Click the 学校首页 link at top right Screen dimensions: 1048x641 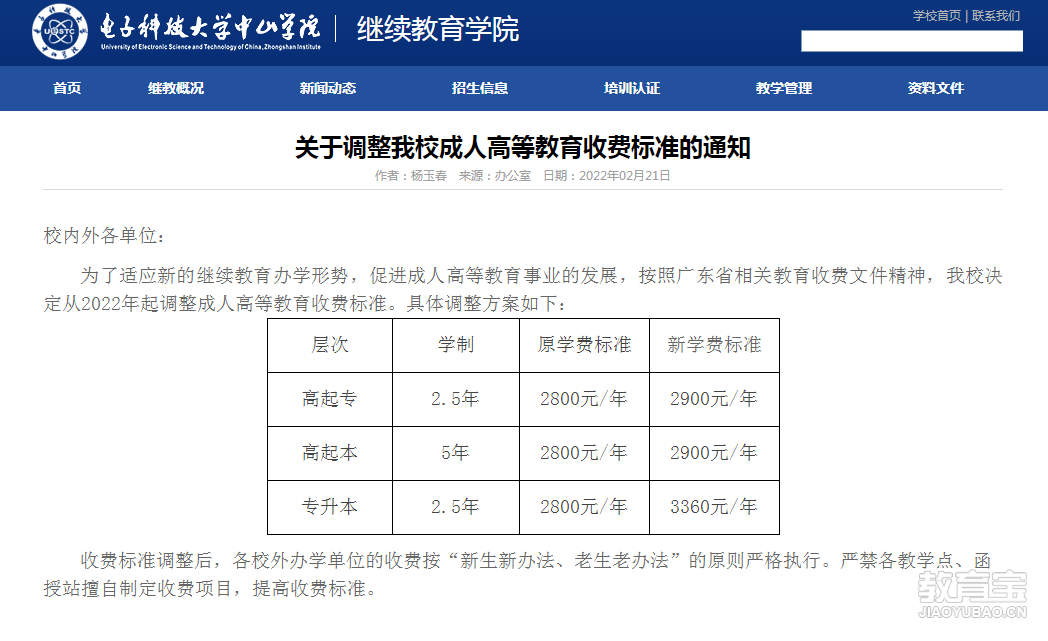click(937, 15)
